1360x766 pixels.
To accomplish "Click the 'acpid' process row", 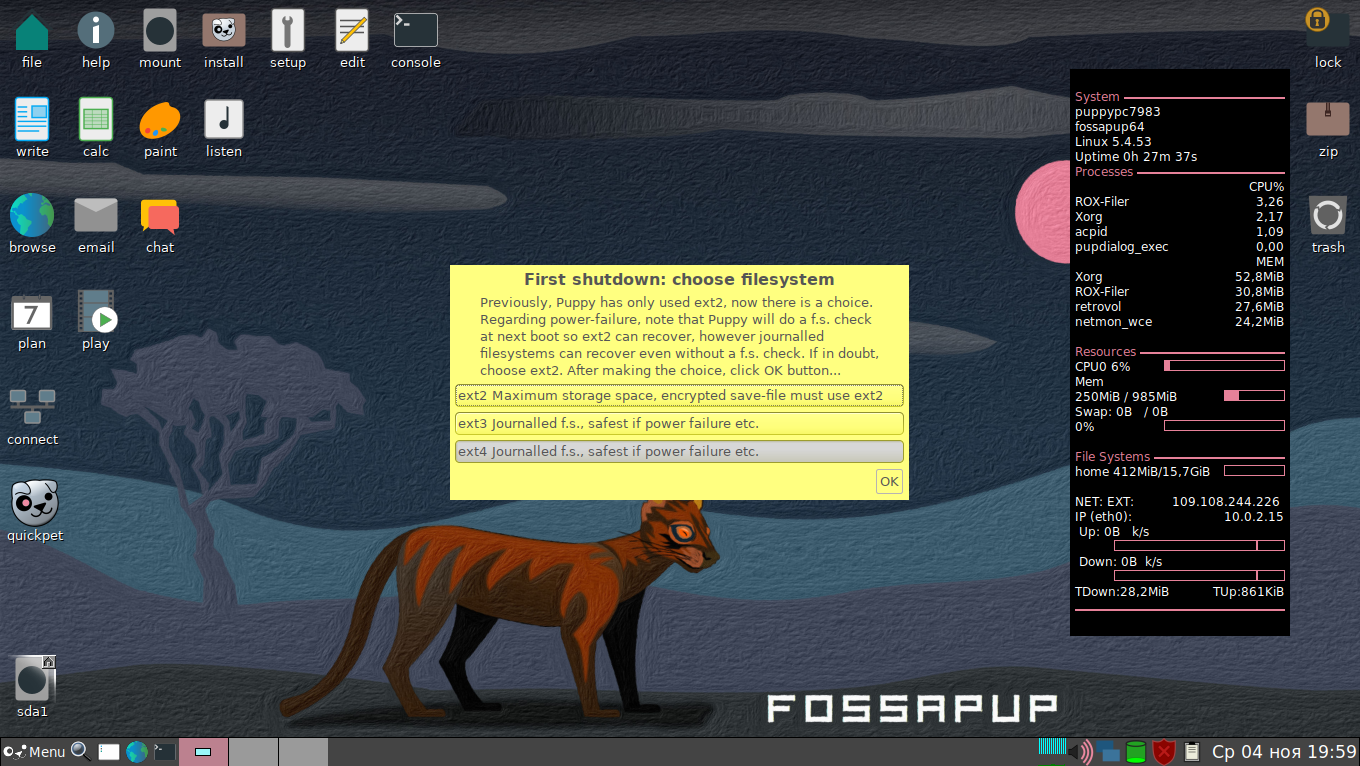I will [1179, 232].
